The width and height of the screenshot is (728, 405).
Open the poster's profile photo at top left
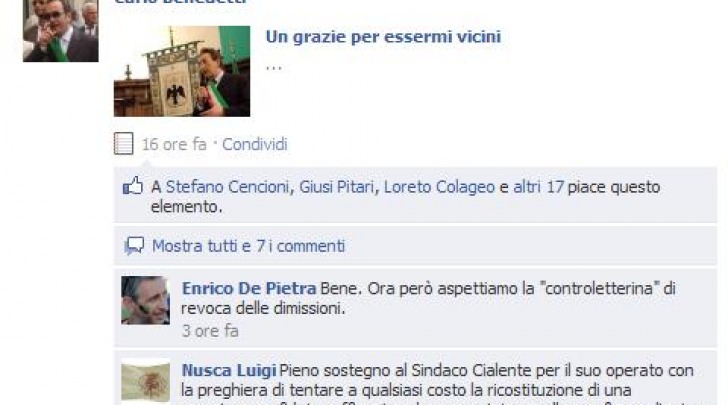[60, 31]
